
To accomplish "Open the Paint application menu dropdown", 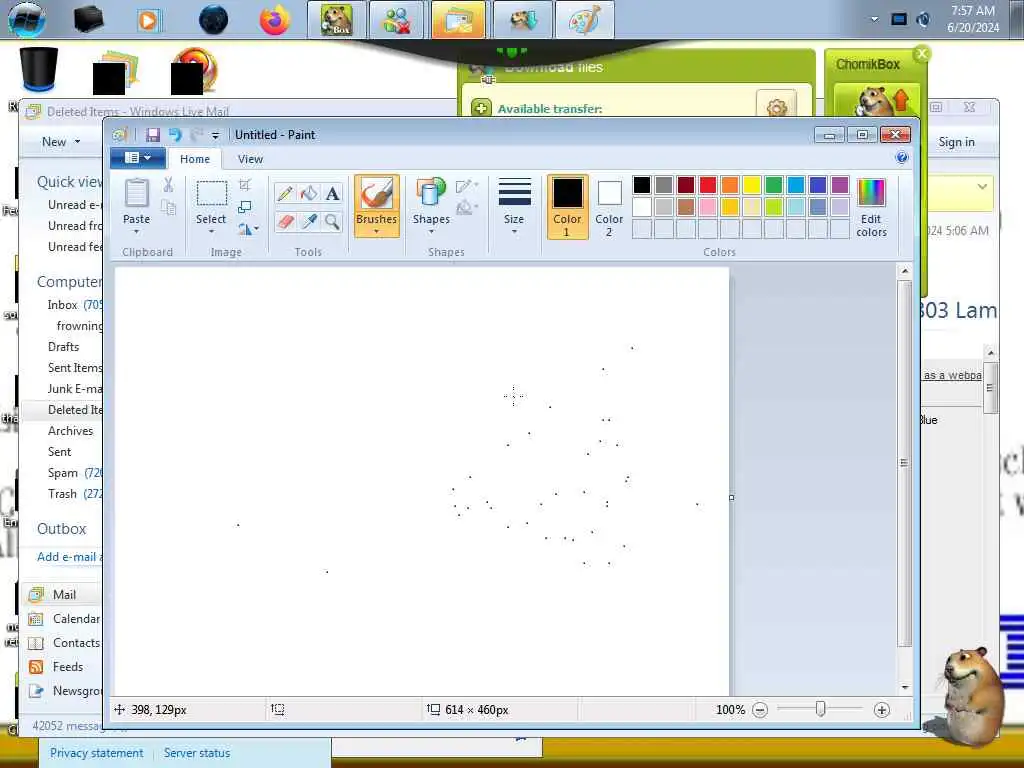I will click(138, 157).
